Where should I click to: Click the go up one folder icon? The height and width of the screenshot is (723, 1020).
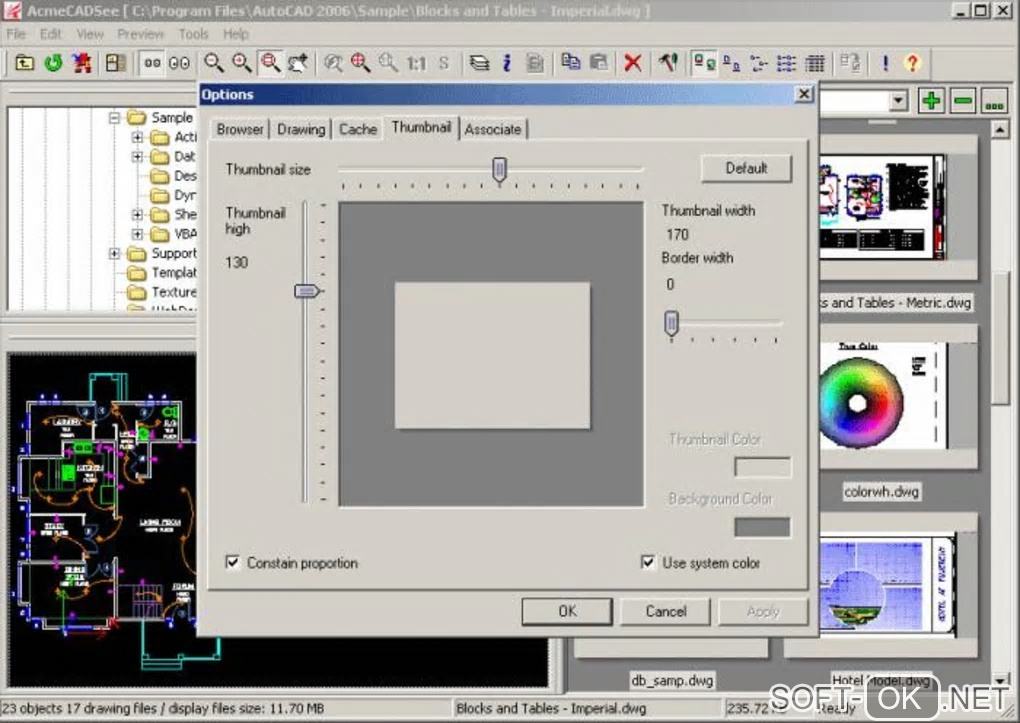coord(24,63)
